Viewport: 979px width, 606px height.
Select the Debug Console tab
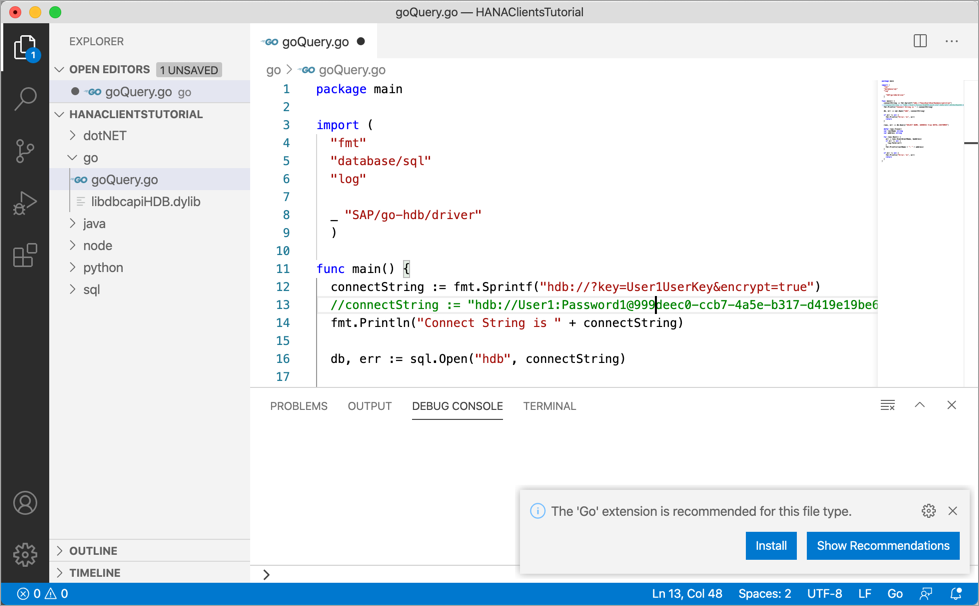pyautogui.click(x=457, y=406)
